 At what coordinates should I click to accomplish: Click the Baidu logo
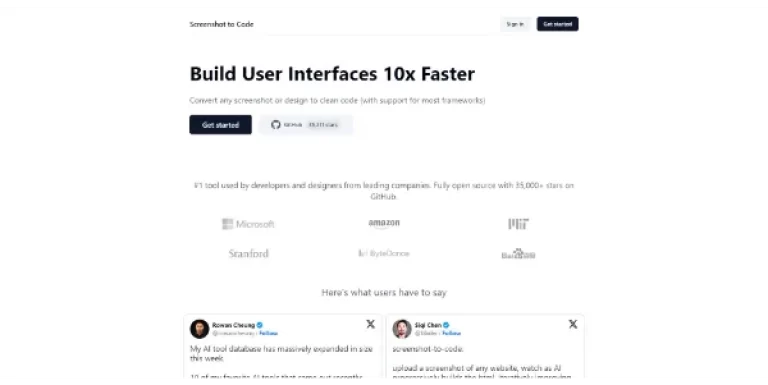(x=518, y=253)
